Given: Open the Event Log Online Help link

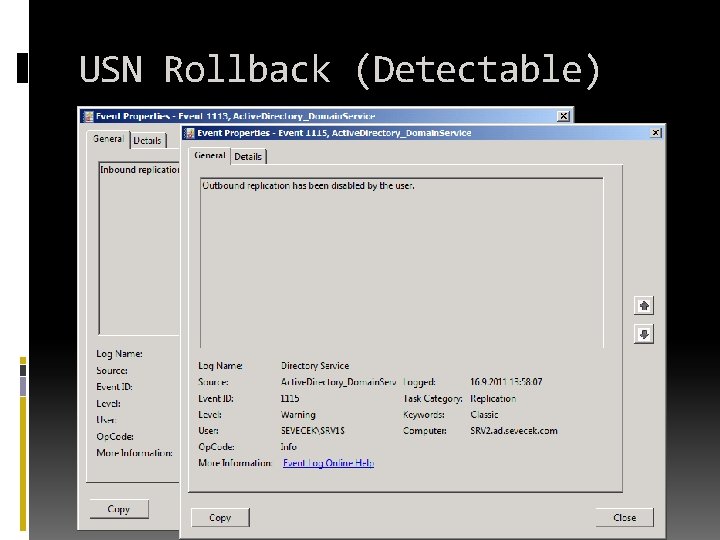Looking at the screenshot, I should (x=328, y=463).
